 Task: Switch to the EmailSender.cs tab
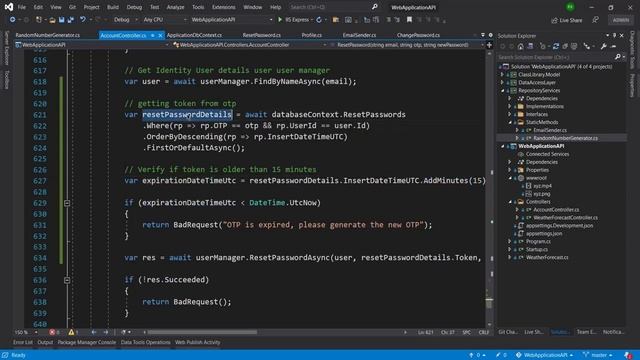[x=360, y=35]
